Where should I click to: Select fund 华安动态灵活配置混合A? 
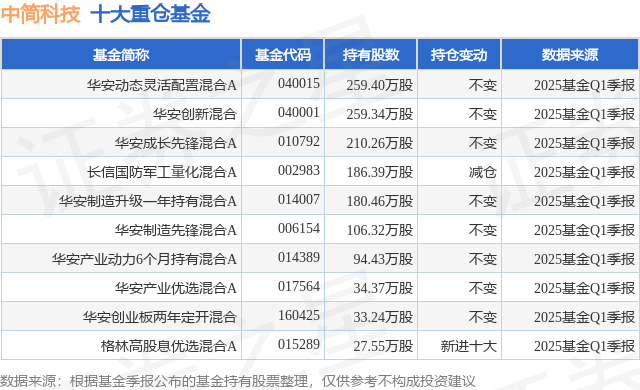[x=162, y=85]
